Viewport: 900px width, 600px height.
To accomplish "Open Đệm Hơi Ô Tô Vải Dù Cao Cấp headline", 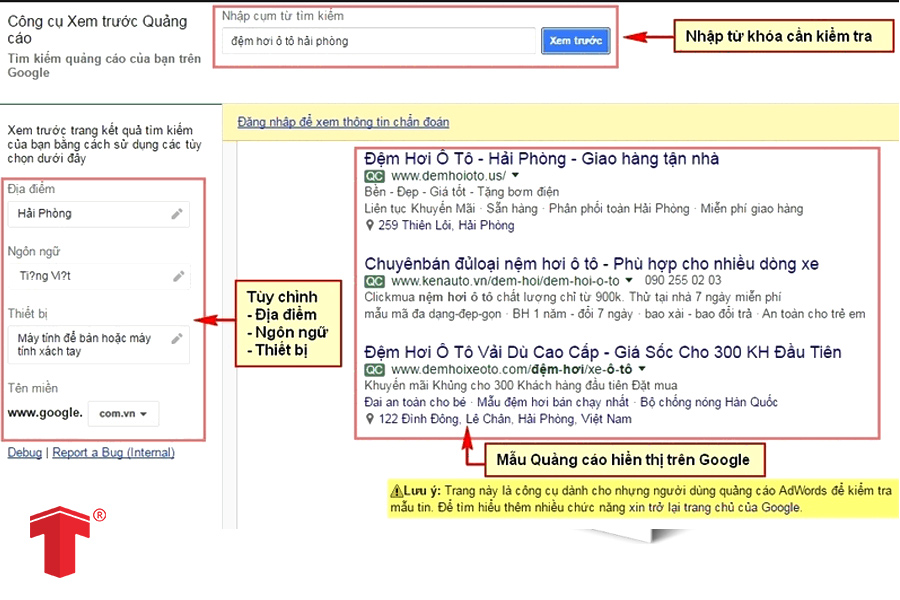I will (x=603, y=352).
